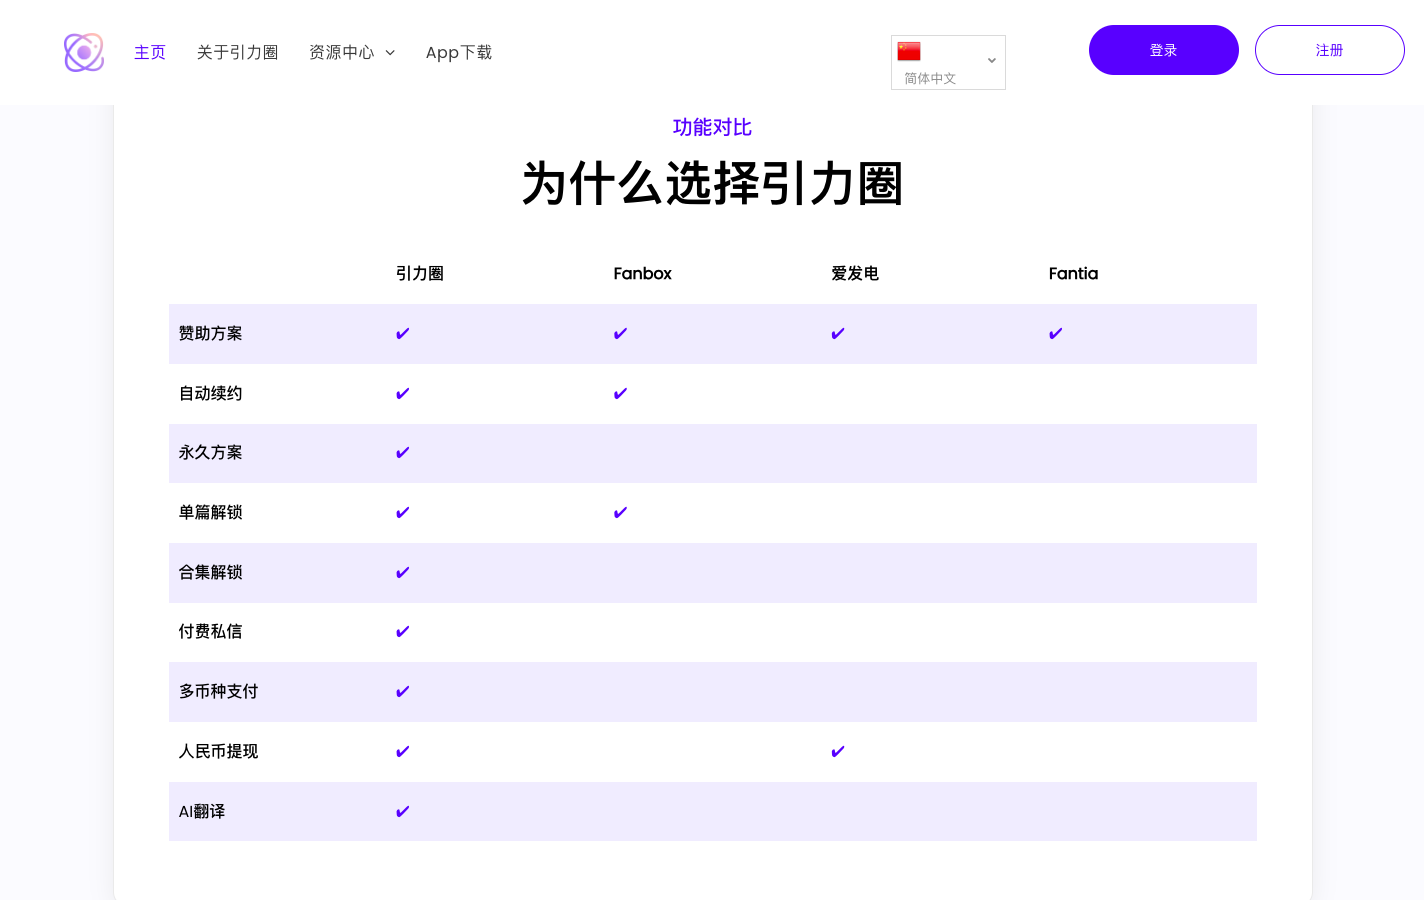The height and width of the screenshot is (900, 1424).
Task: Click the 多币种支付 row label
Action: (219, 691)
